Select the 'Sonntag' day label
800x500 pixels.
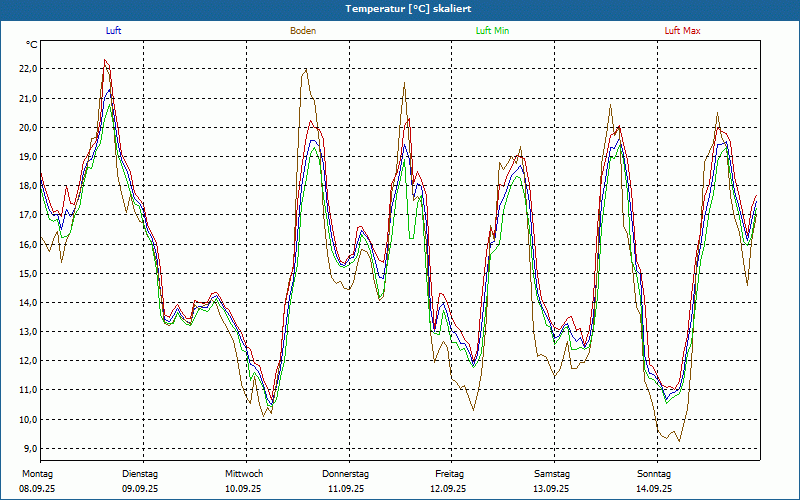coord(655,473)
